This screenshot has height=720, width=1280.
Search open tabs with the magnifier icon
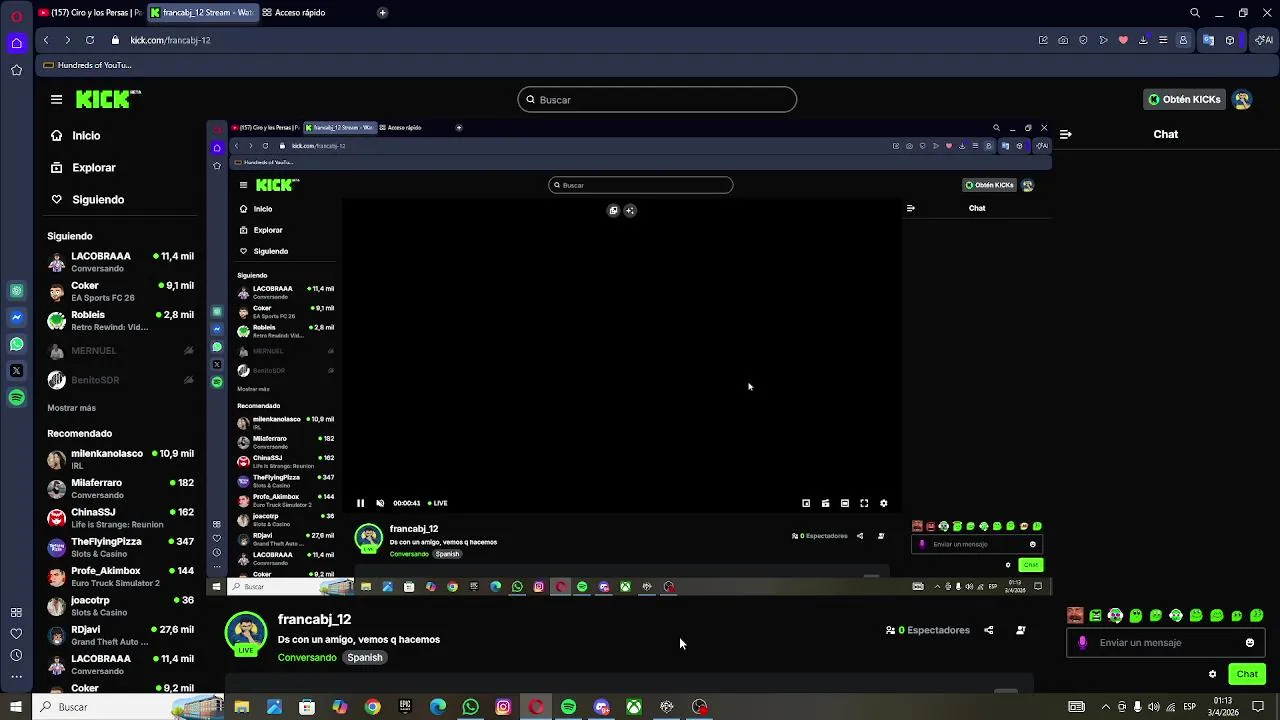pyautogui.click(x=1195, y=13)
